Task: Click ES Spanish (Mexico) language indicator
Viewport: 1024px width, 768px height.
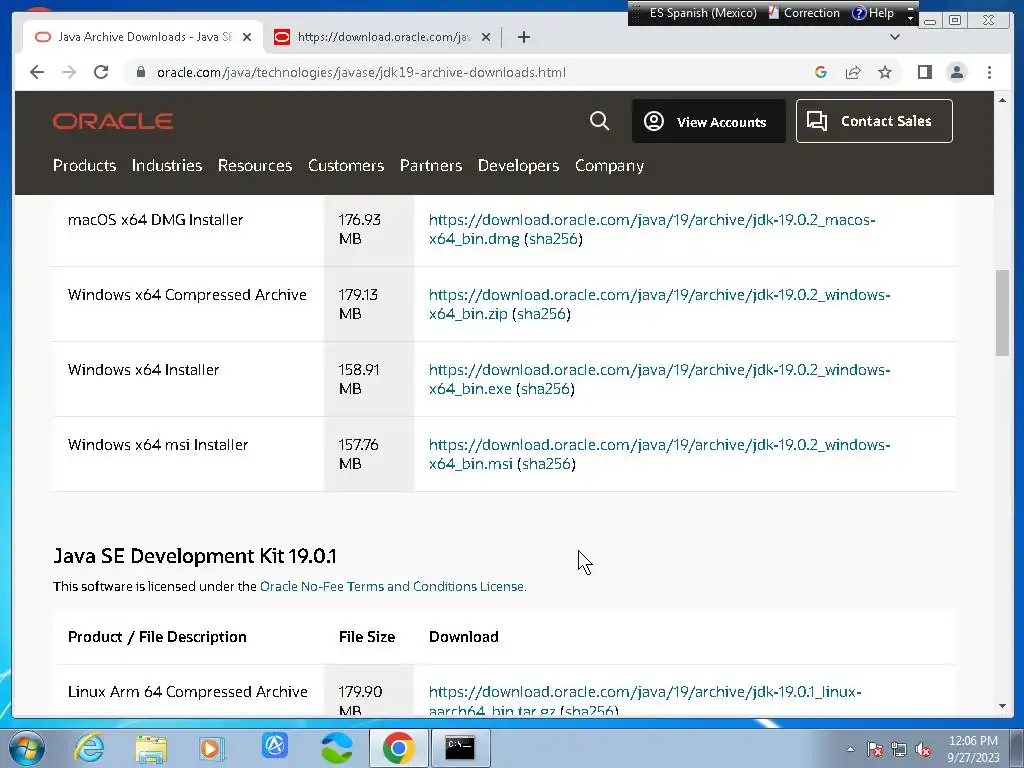Action: (703, 13)
